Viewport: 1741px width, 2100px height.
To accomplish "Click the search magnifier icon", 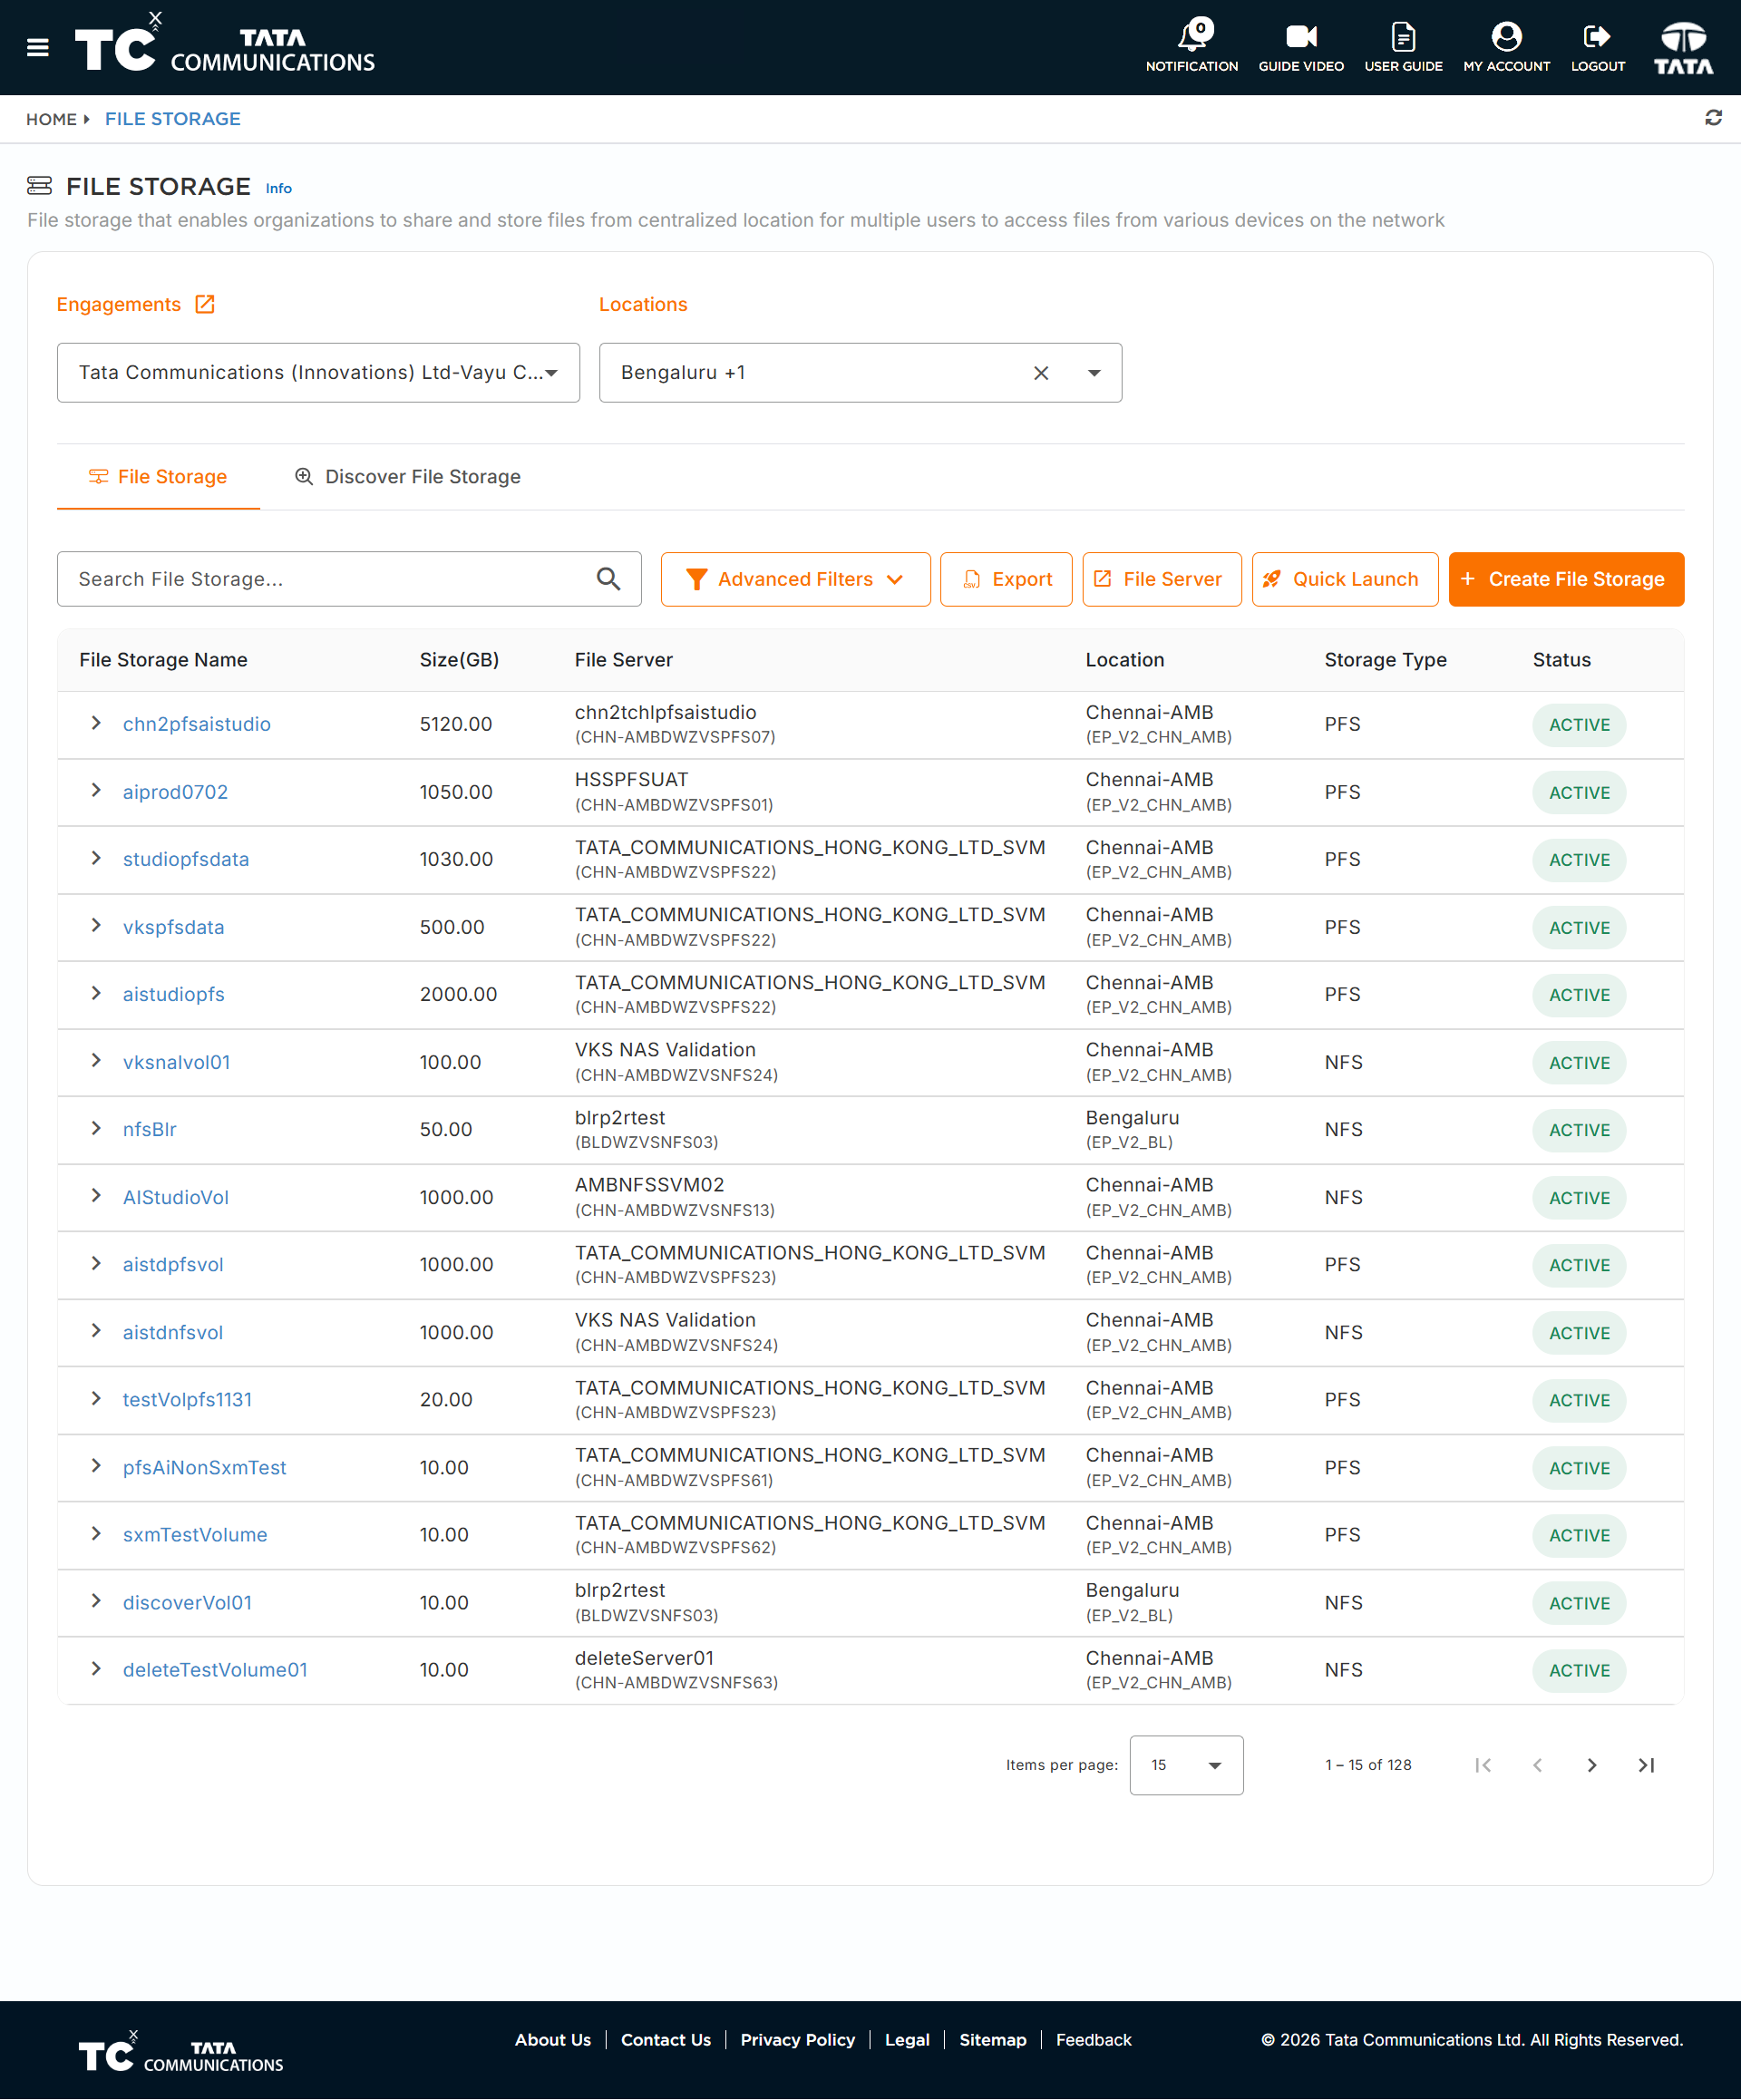I will point(608,579).
